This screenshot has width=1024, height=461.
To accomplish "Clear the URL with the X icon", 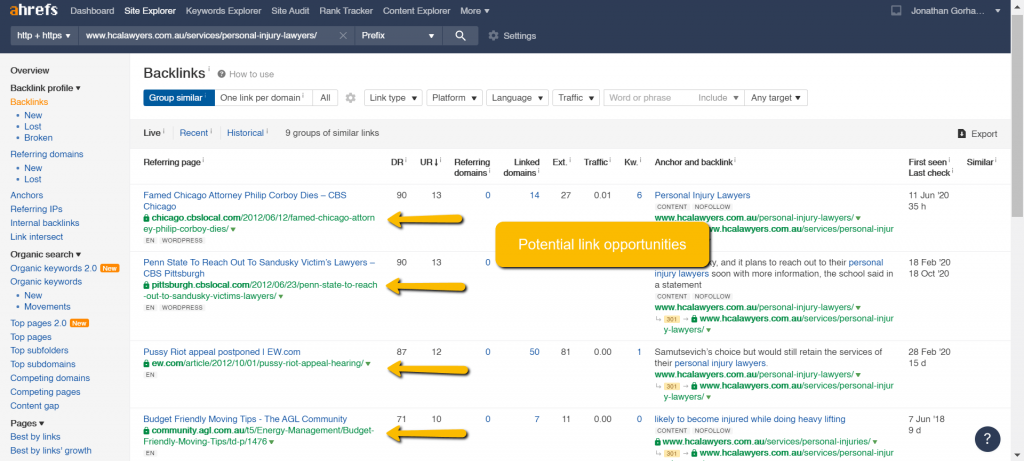I will click(x=343, y=35).
